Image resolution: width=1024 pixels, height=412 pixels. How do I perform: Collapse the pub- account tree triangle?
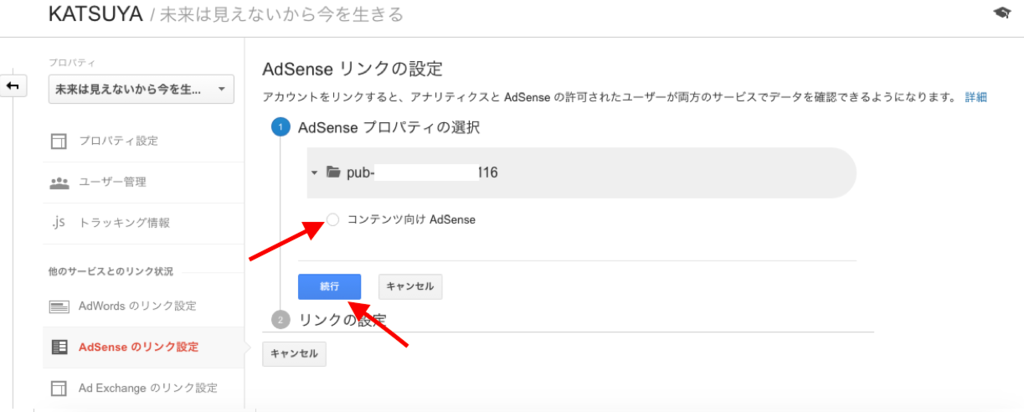coord(314,173)
